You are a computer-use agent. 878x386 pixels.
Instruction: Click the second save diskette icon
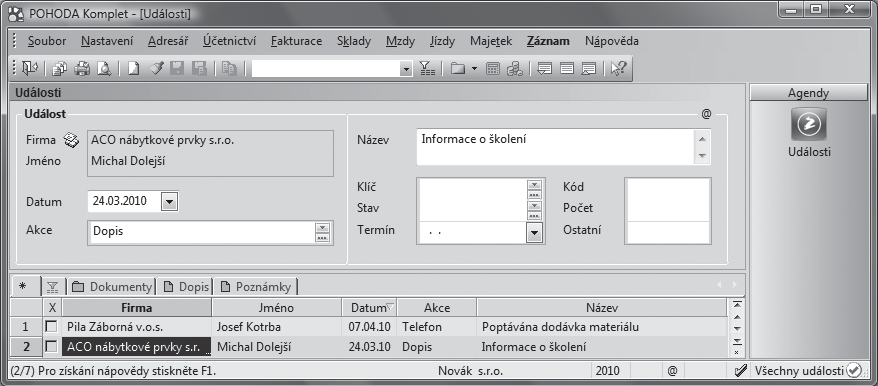click(199, 68)
